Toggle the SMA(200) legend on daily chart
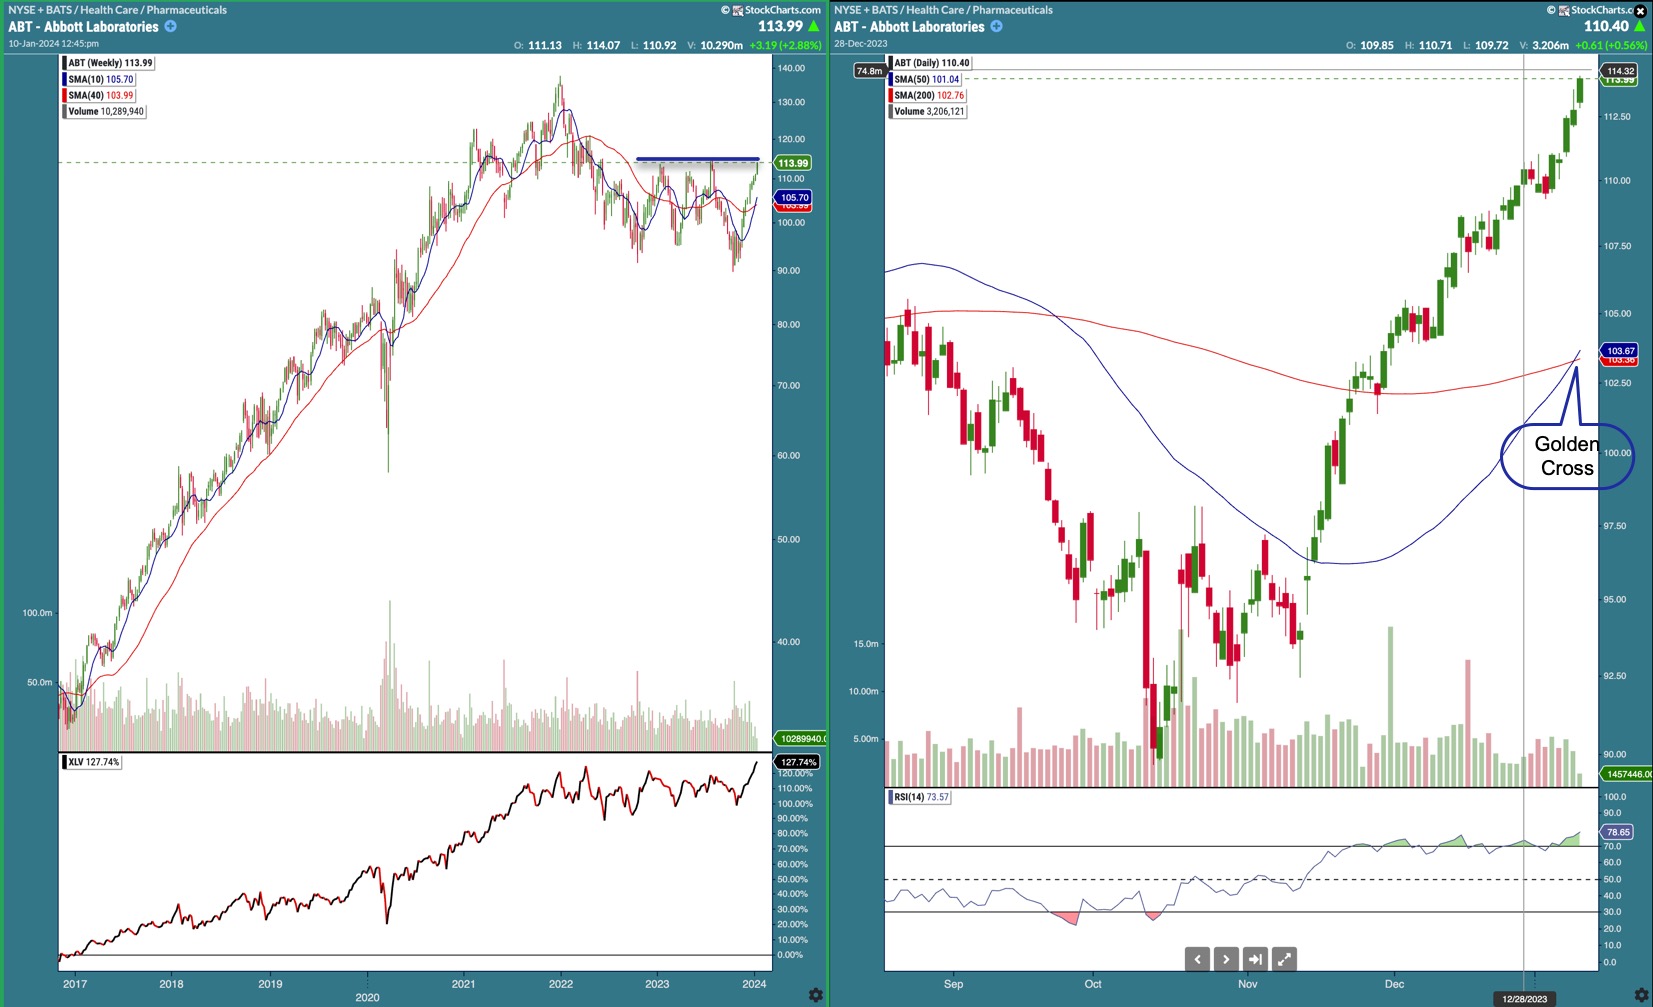Image resolution: width=1653 pixels, height=1007 pixels. pos(929,95)
